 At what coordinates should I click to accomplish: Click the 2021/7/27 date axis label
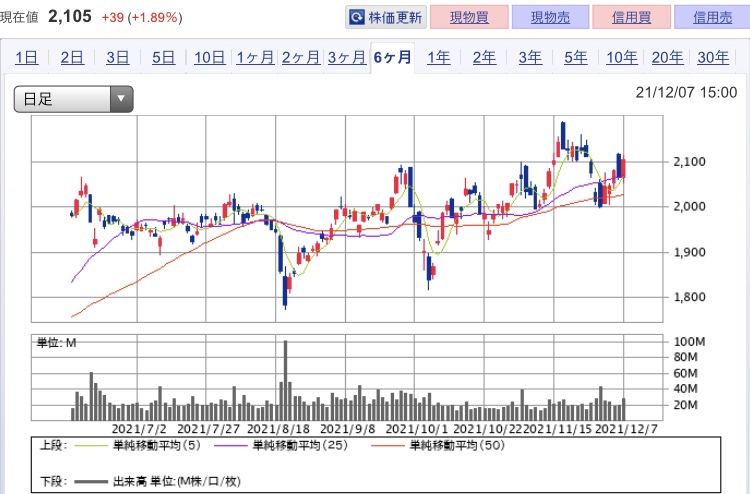pyautogui.click(x=209, y=428)
